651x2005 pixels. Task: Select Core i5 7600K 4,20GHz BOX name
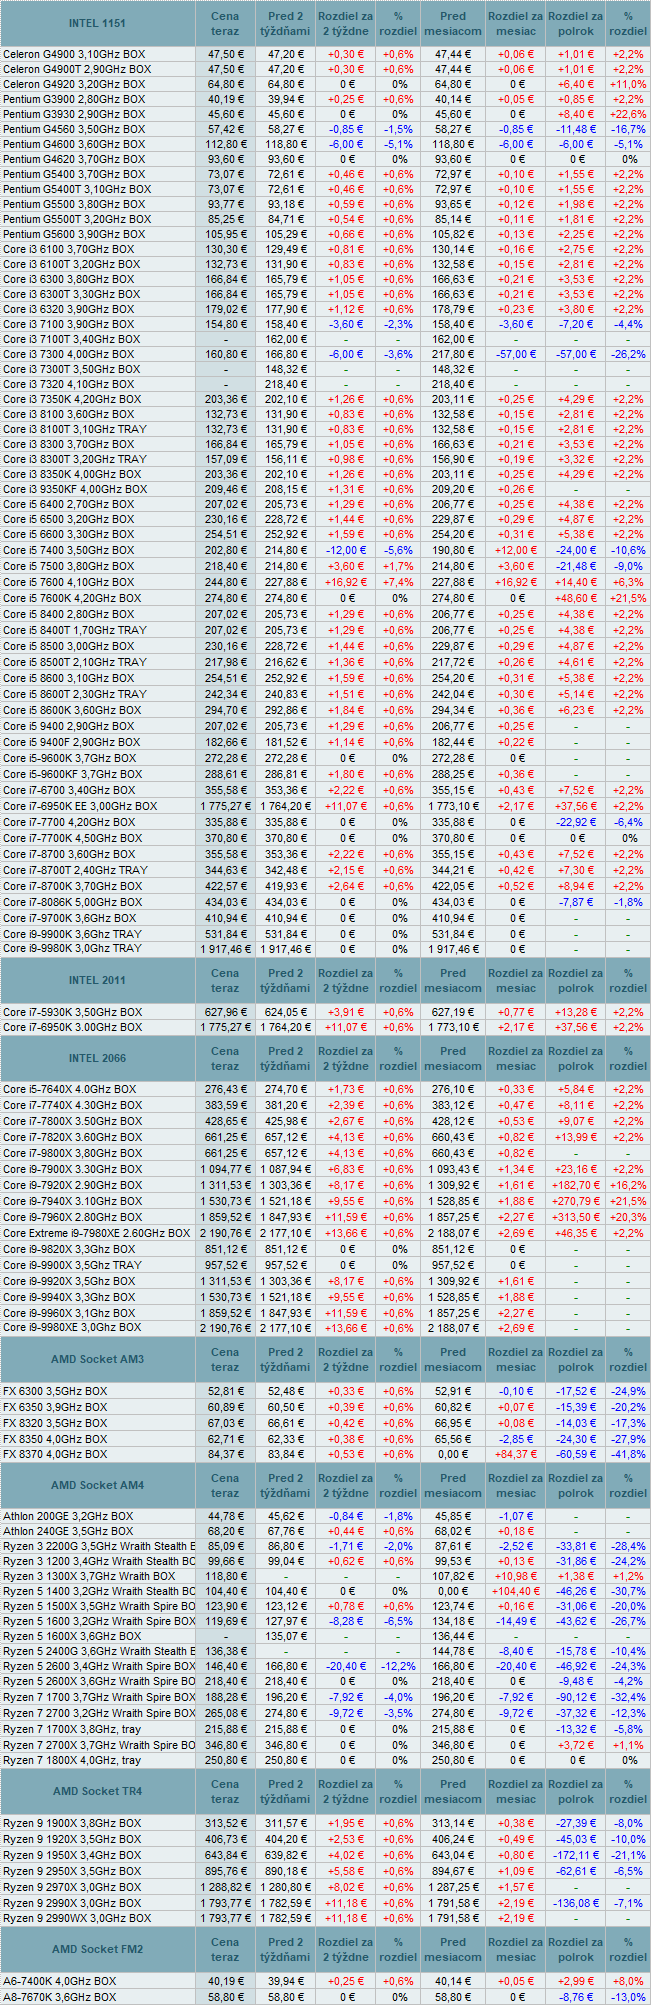[x=72, y=598]
